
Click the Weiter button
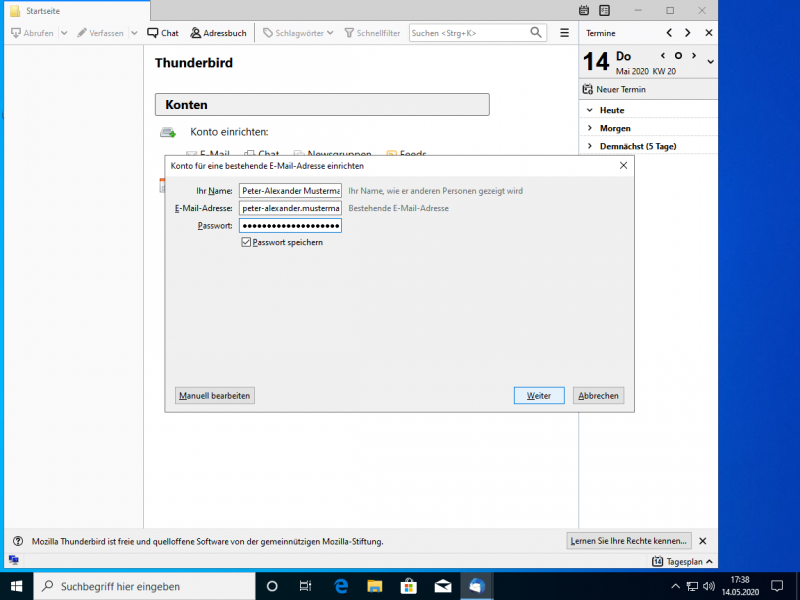pyautogui.click(x=539, y=396)
